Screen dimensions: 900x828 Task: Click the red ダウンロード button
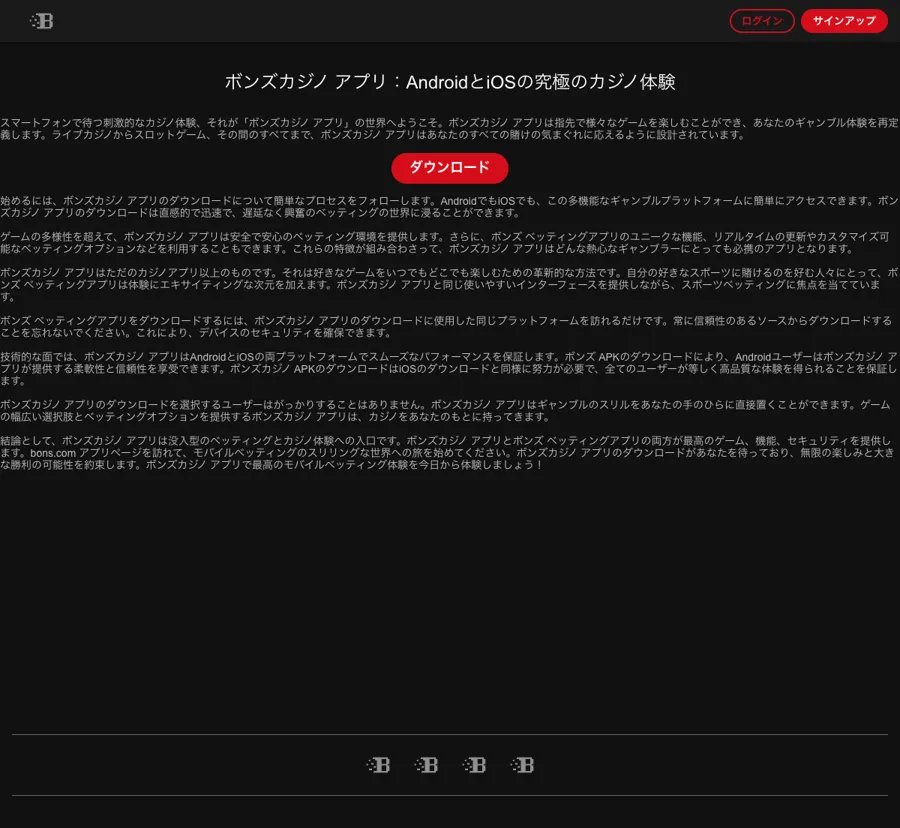[x=449, y=168]
